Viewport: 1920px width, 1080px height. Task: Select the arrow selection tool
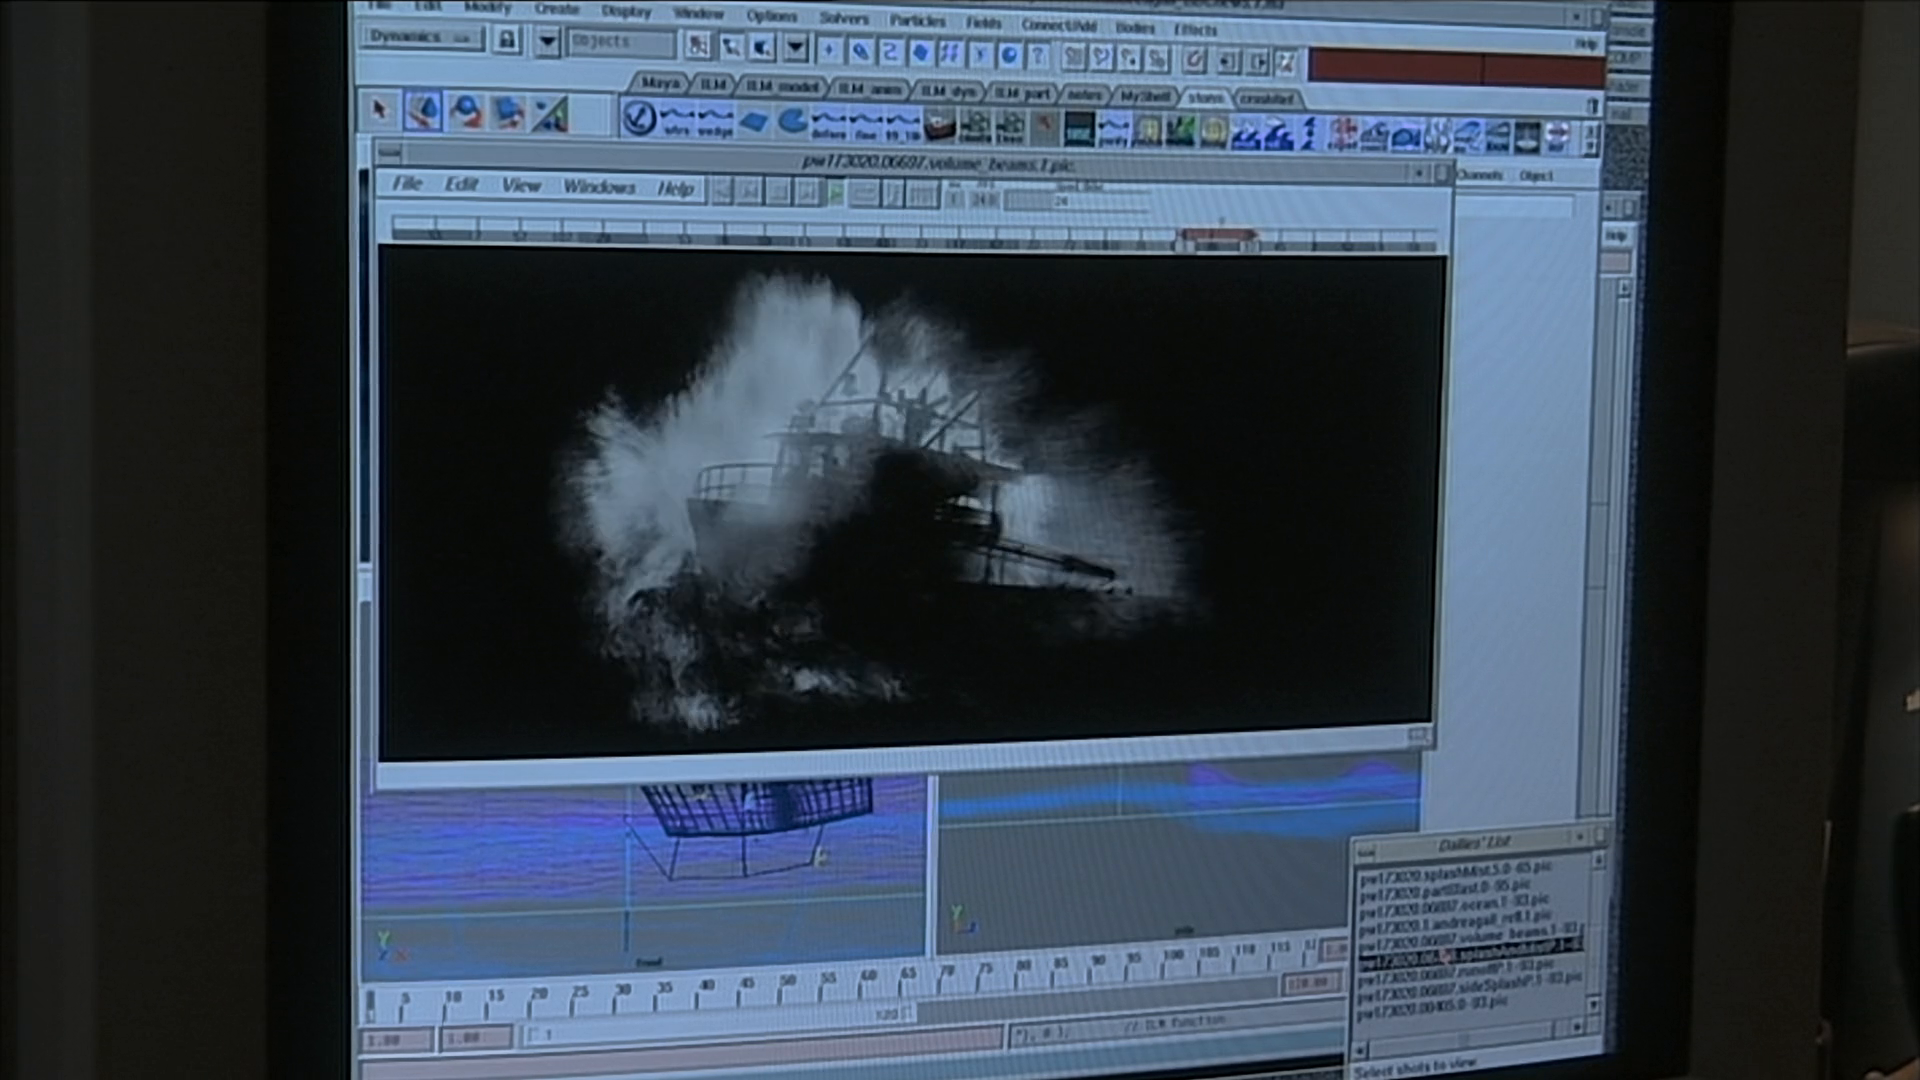click(379, 111)
